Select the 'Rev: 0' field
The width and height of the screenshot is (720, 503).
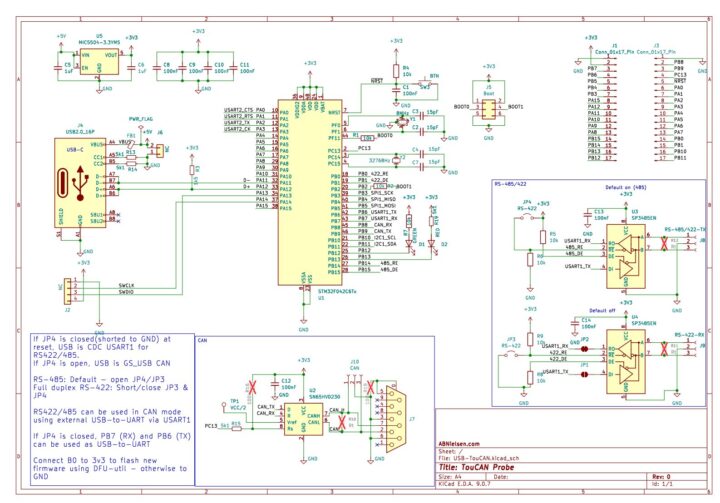(x=661, y=476)
